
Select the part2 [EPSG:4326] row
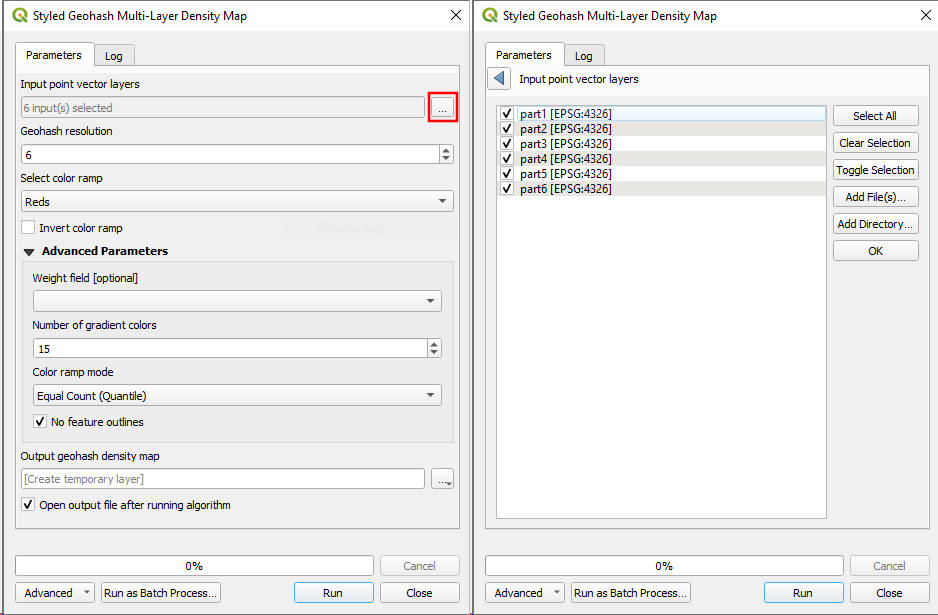click(x=662, y=128)
